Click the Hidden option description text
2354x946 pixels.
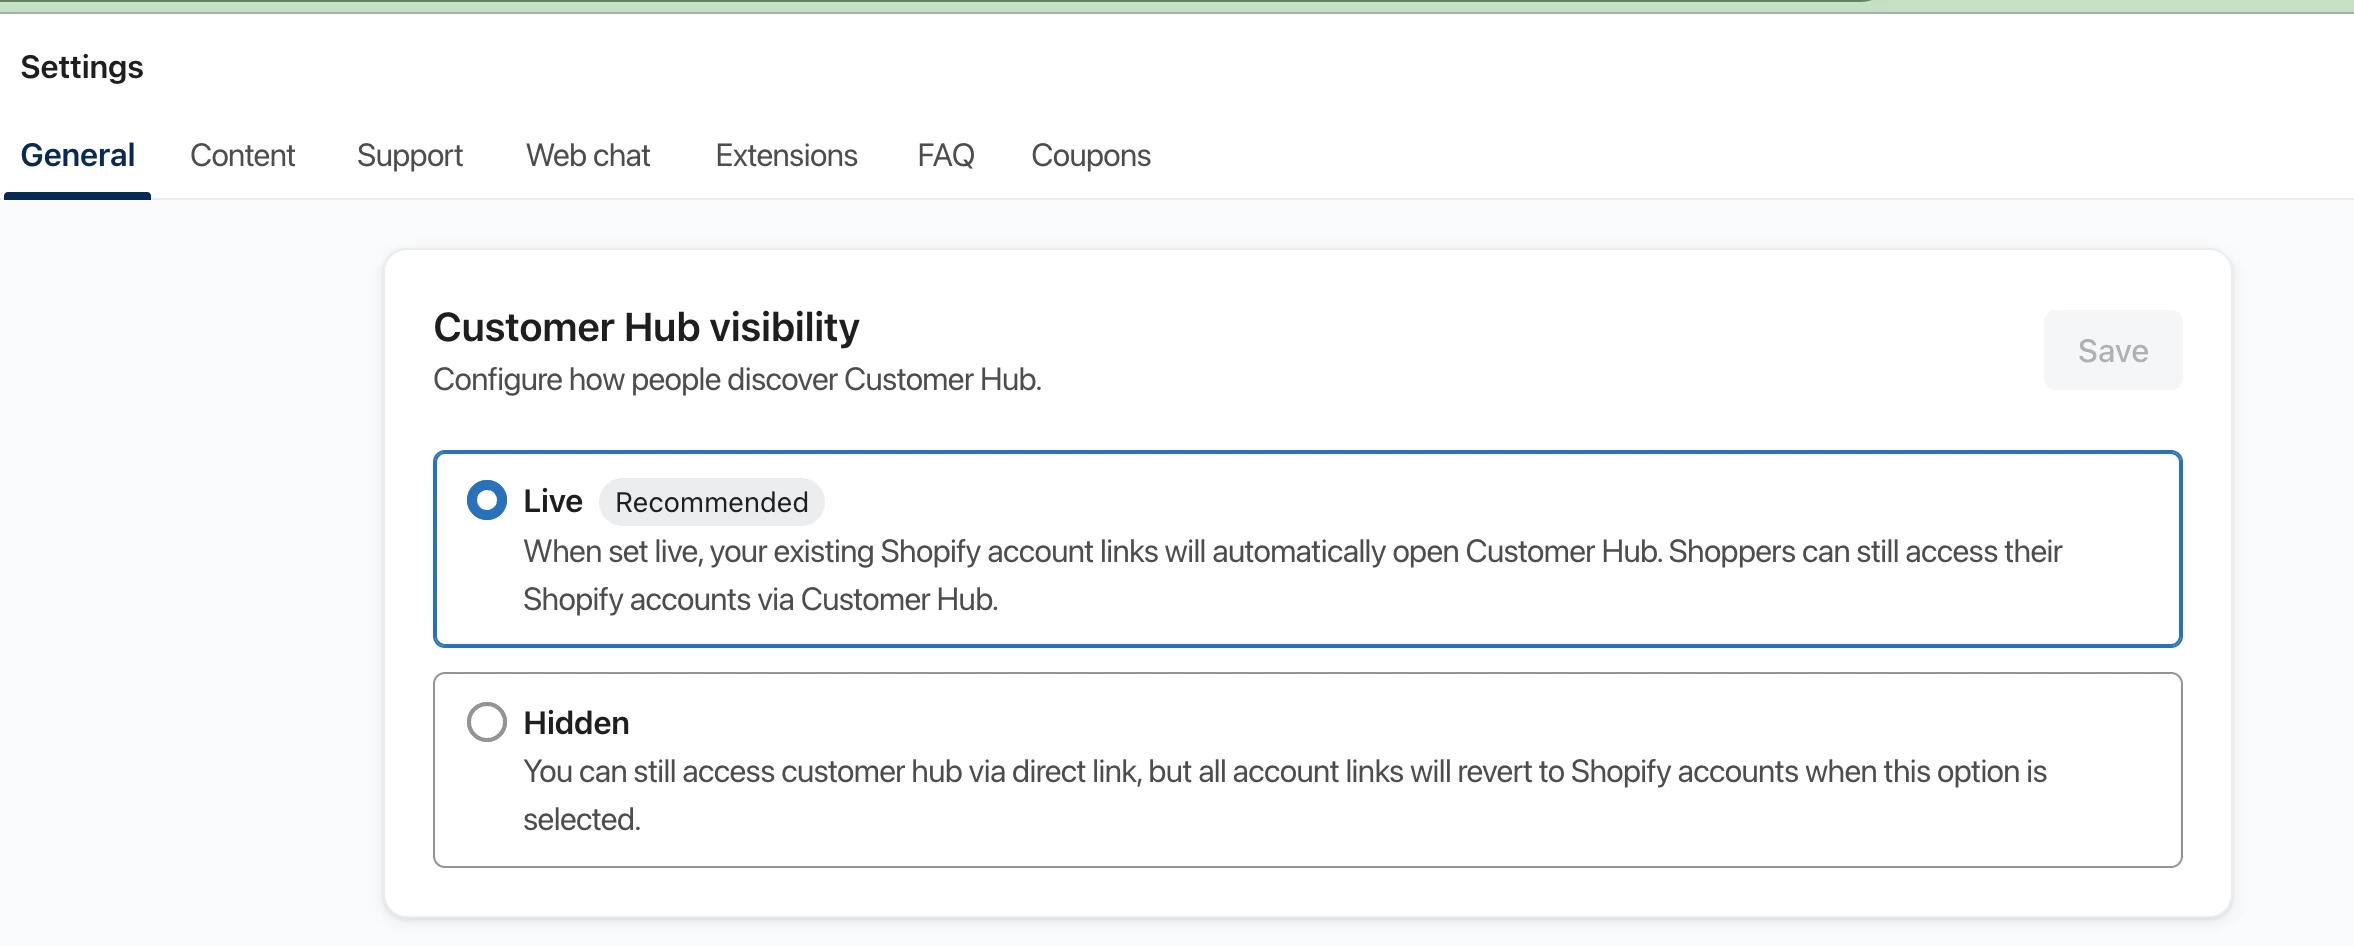click(x=1285, y=795)
